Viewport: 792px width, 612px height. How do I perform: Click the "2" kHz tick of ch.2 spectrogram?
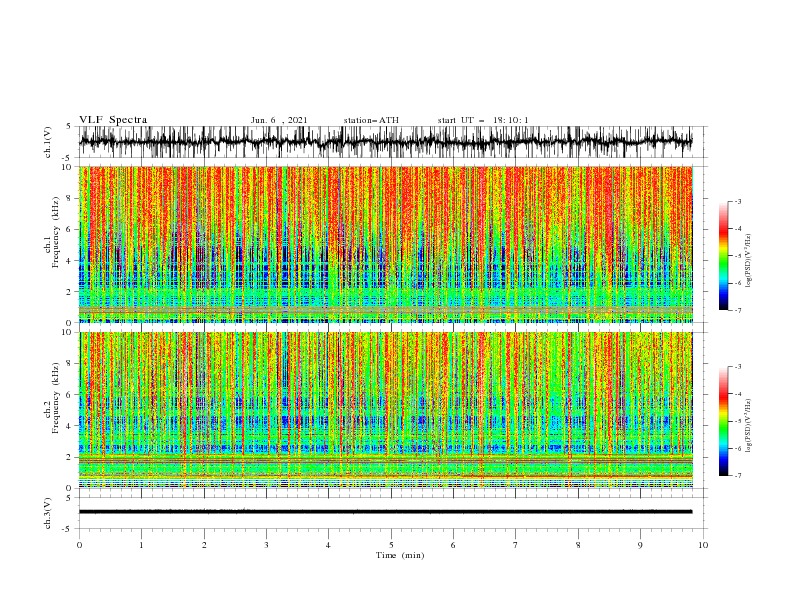69,457
